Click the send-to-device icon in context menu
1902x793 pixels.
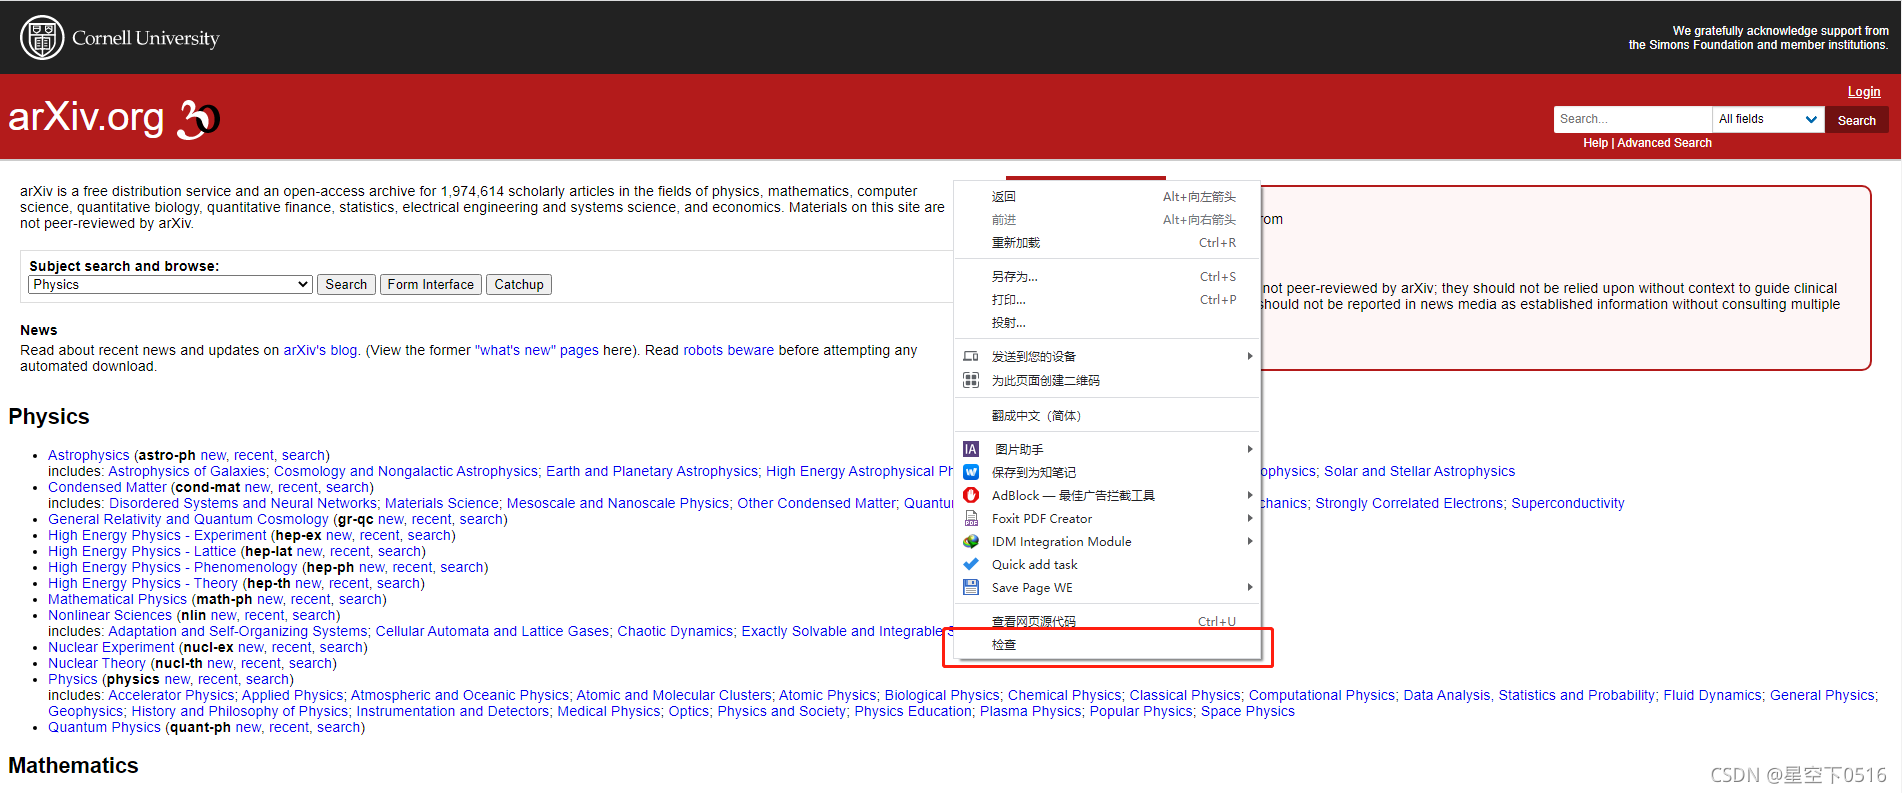click(x=970, y=356)
